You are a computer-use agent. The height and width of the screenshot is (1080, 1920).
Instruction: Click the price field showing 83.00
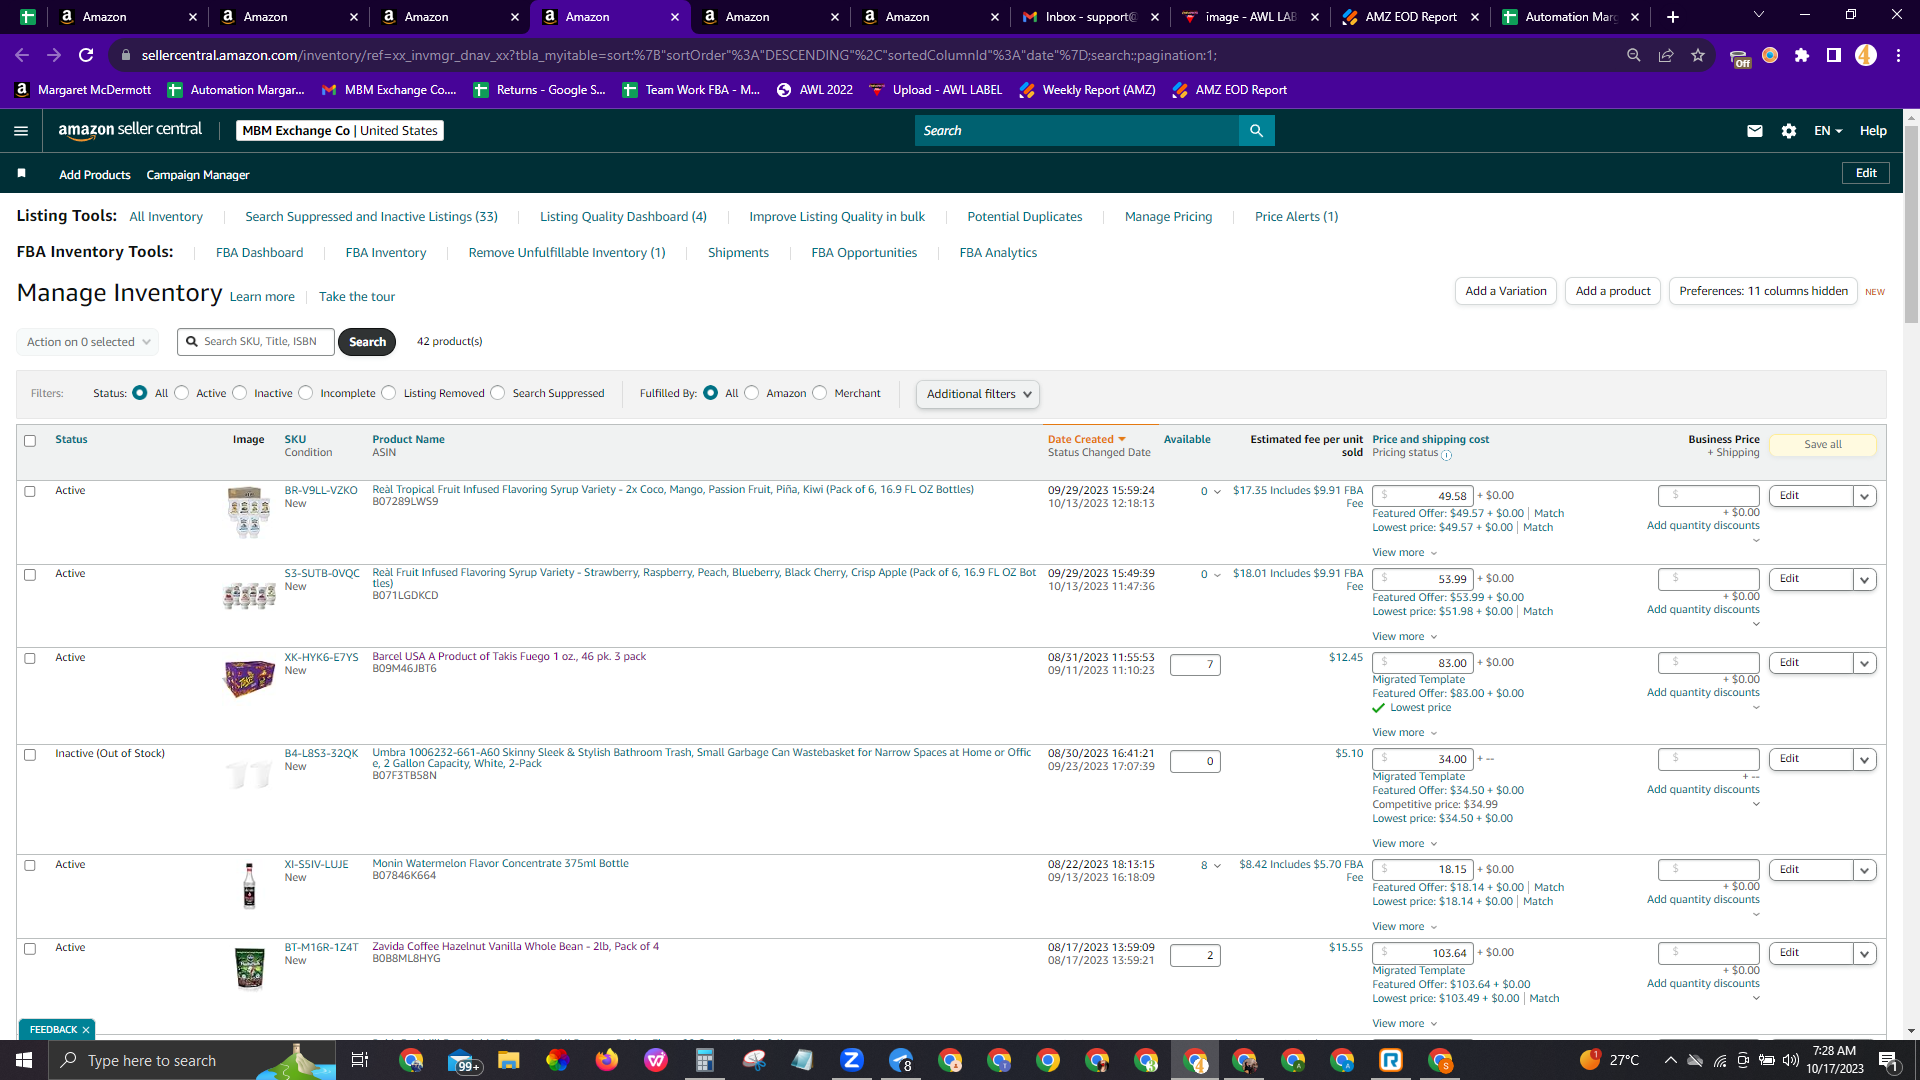pos(1422,664)
